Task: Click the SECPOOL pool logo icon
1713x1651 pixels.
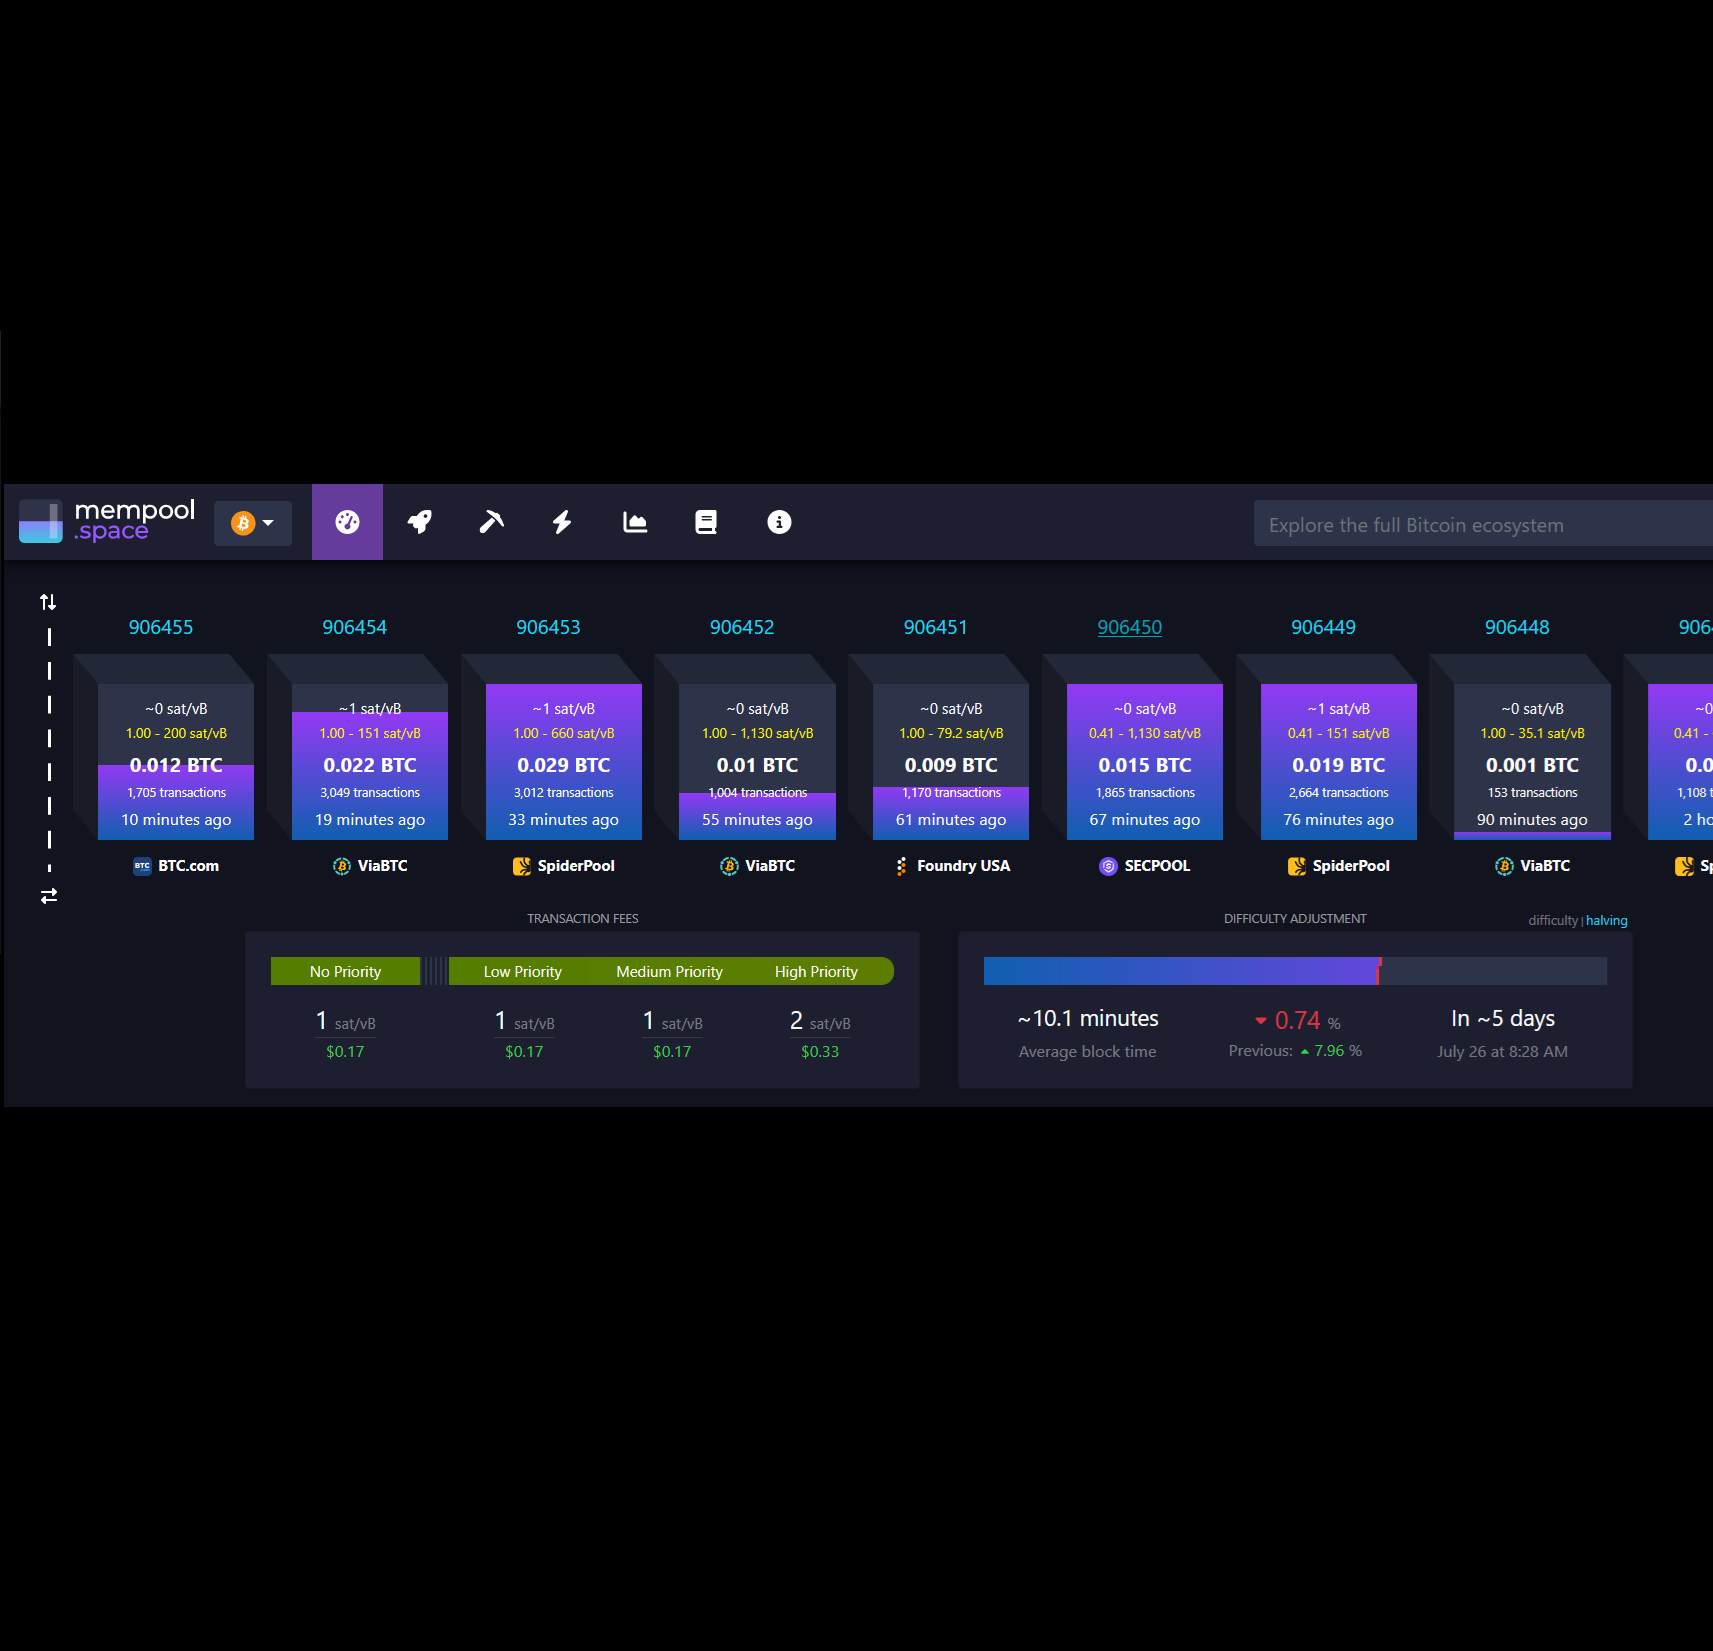Action: [x=1108, y=866]
